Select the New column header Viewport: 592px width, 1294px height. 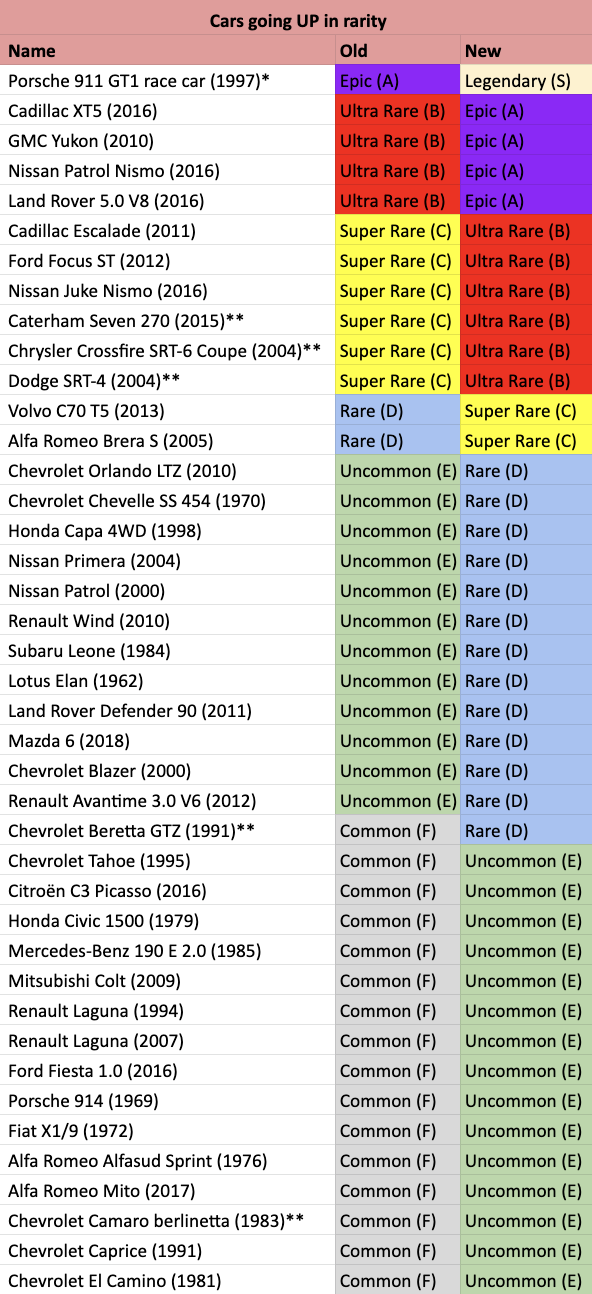click(x=526, y=50)
